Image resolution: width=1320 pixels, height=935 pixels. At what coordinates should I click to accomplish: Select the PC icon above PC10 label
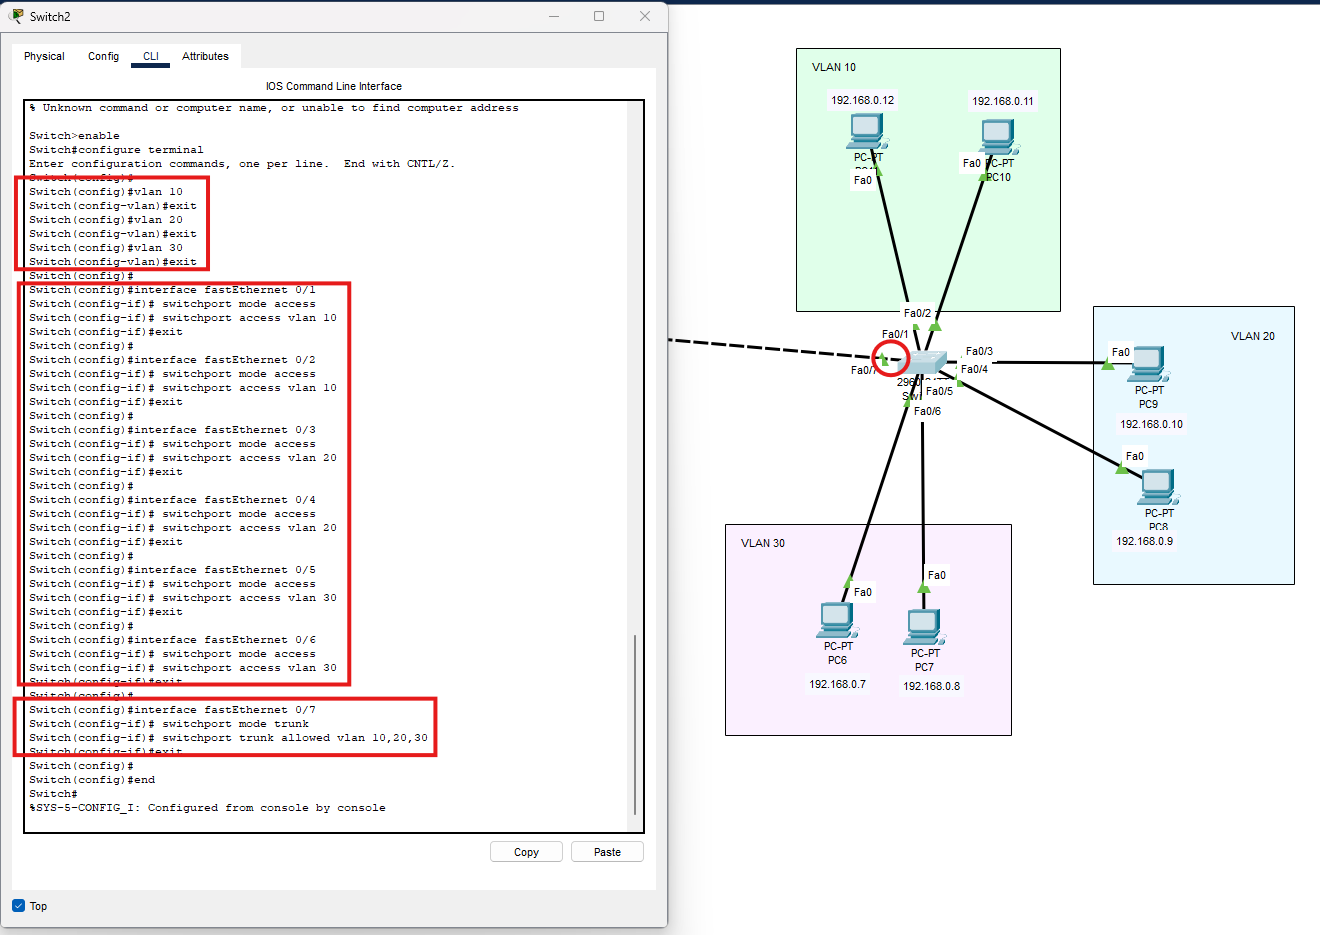tap(997, 137)
